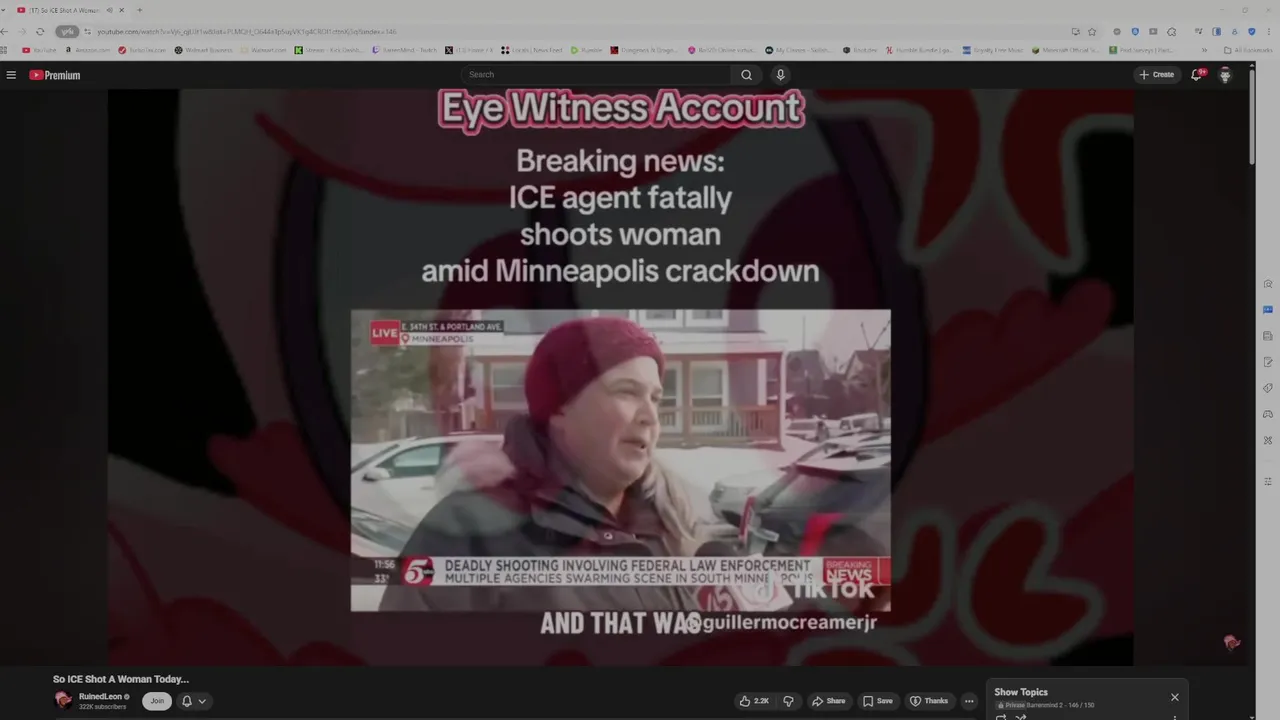The image size is (1280, 720).
Task: Open the Kick Dashboard bookmark
Action: tap(329, 50)
